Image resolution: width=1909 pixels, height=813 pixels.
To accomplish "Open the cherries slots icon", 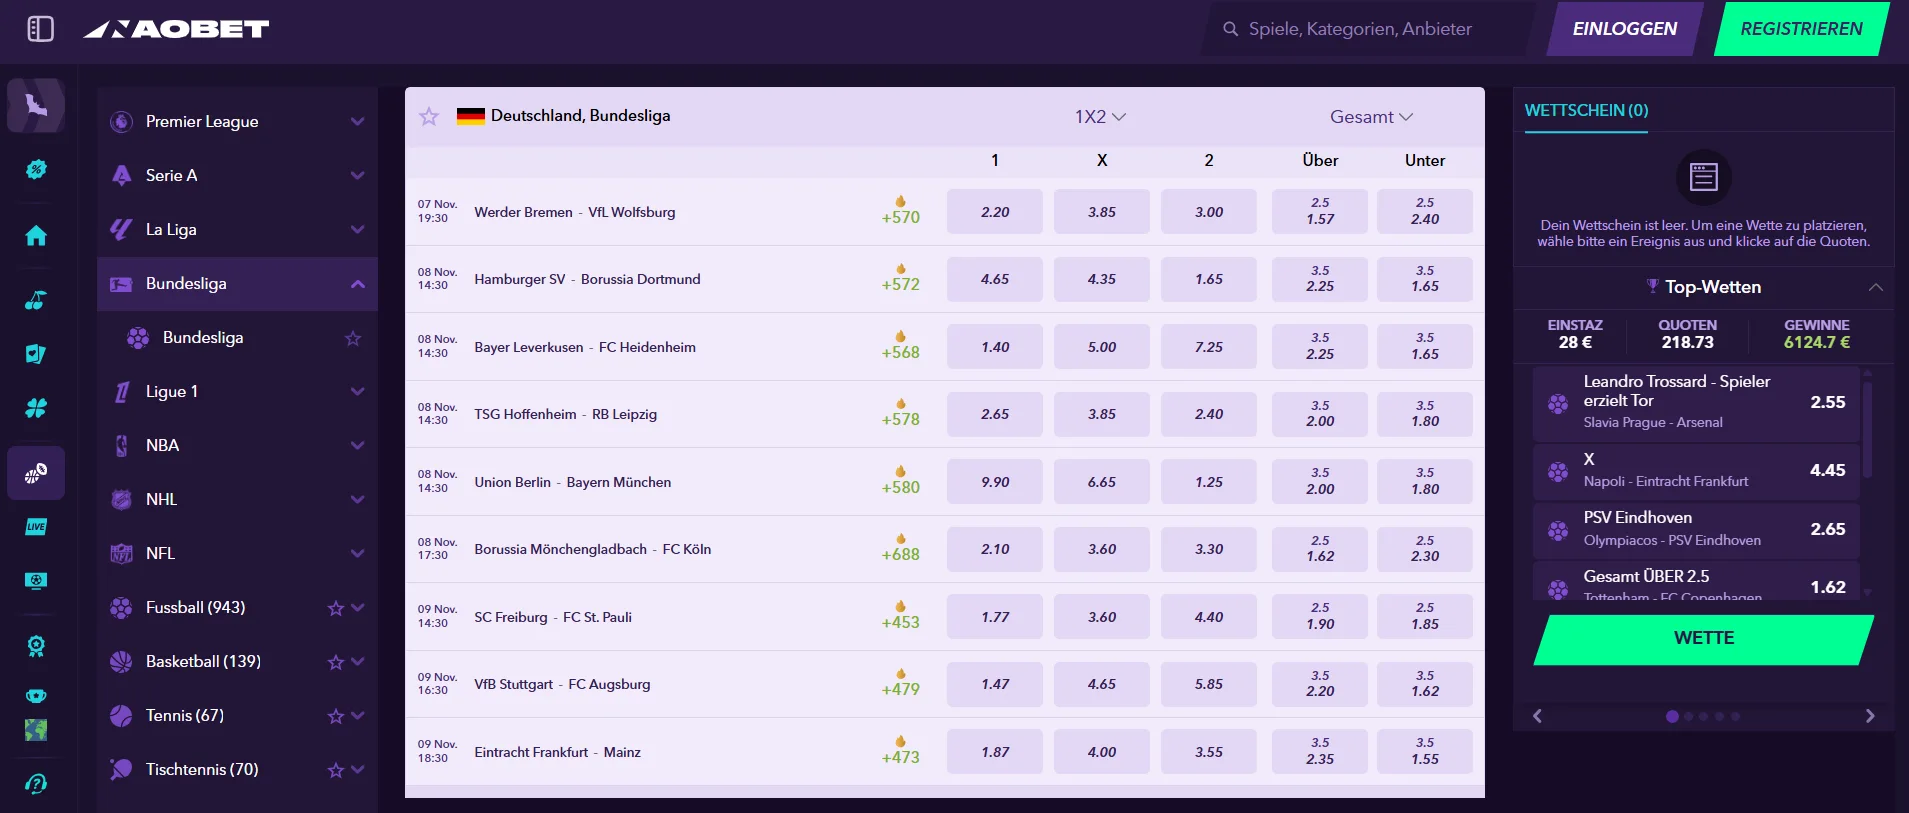I will 36,300.
